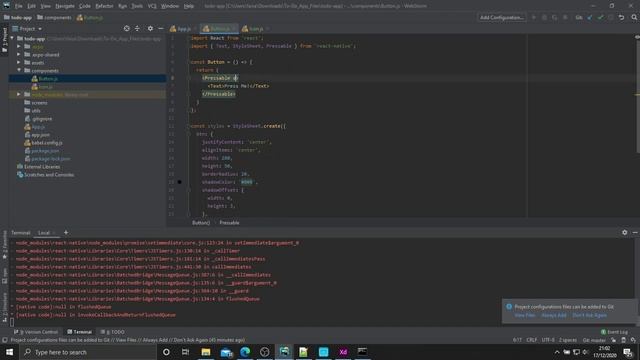Select package-lock.json in project tree
The height and width of the screenshot is (360, 640).
coord(50,159)
